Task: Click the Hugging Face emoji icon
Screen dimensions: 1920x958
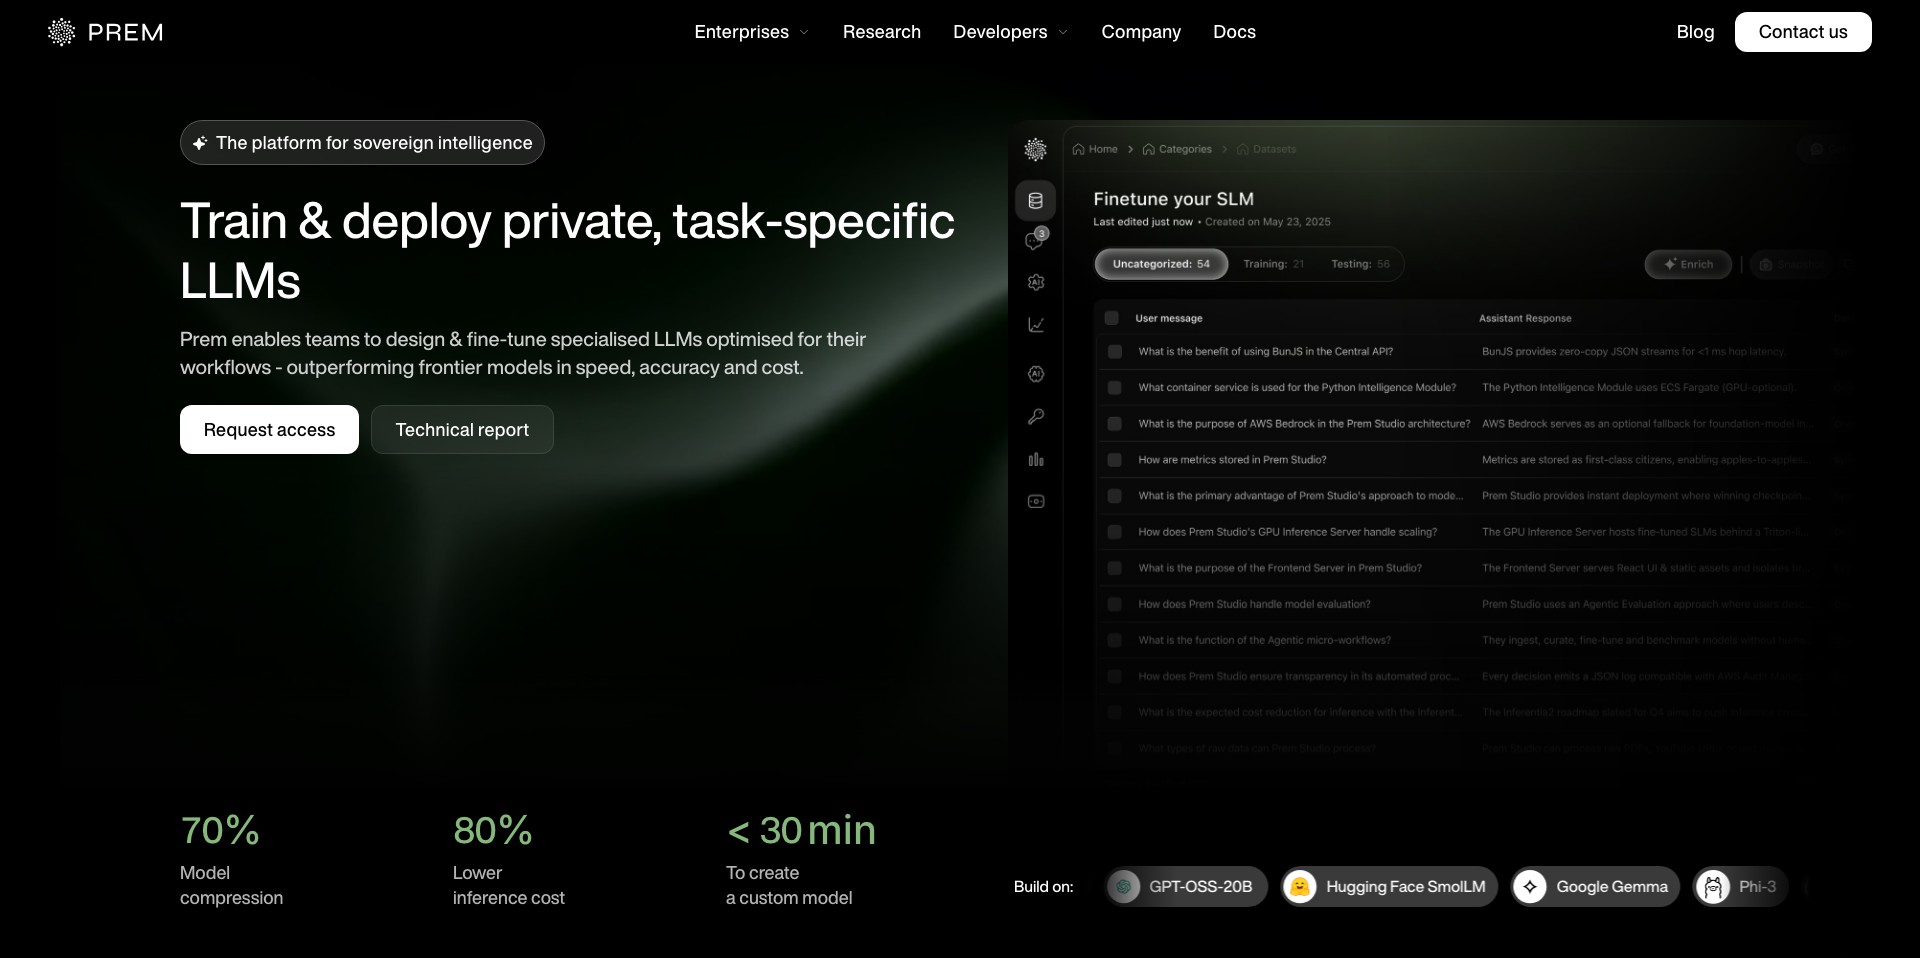Action: click(1300, 886)
